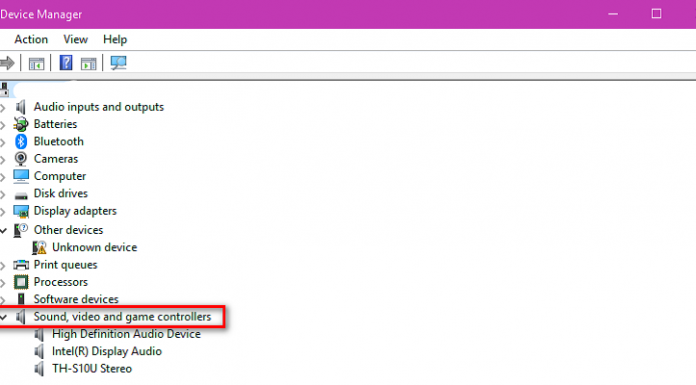Click the forward arrow toolbar button
The height and width of the screenshot is (385, 696).
tap(7, 63)
